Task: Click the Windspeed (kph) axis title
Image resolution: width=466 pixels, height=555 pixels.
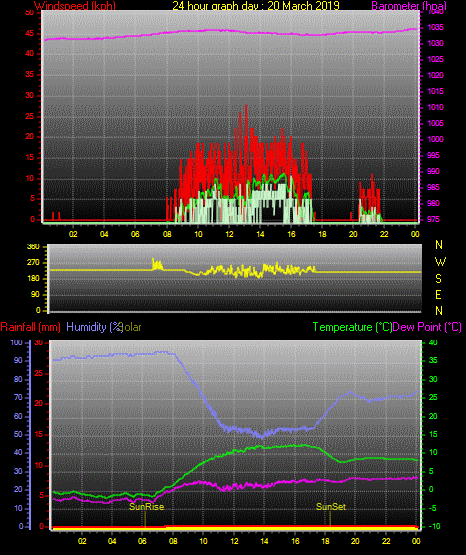Action: tap(75, 6)
